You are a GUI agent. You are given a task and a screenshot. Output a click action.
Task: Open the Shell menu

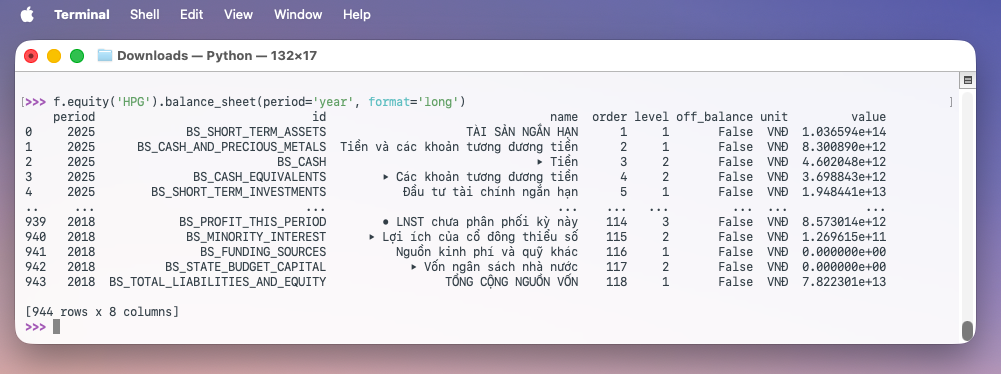coord(144,14)
